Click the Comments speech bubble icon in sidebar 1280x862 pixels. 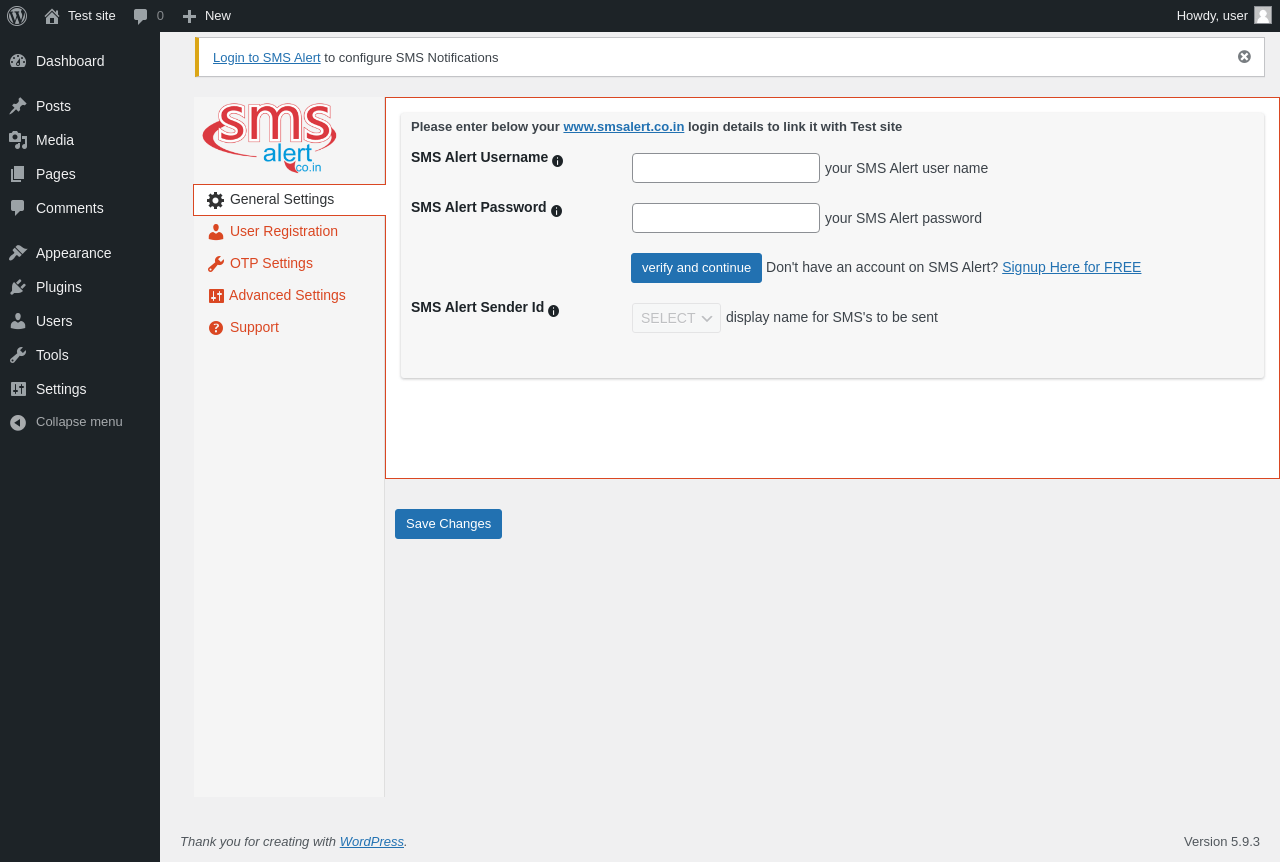coord(18,208)
